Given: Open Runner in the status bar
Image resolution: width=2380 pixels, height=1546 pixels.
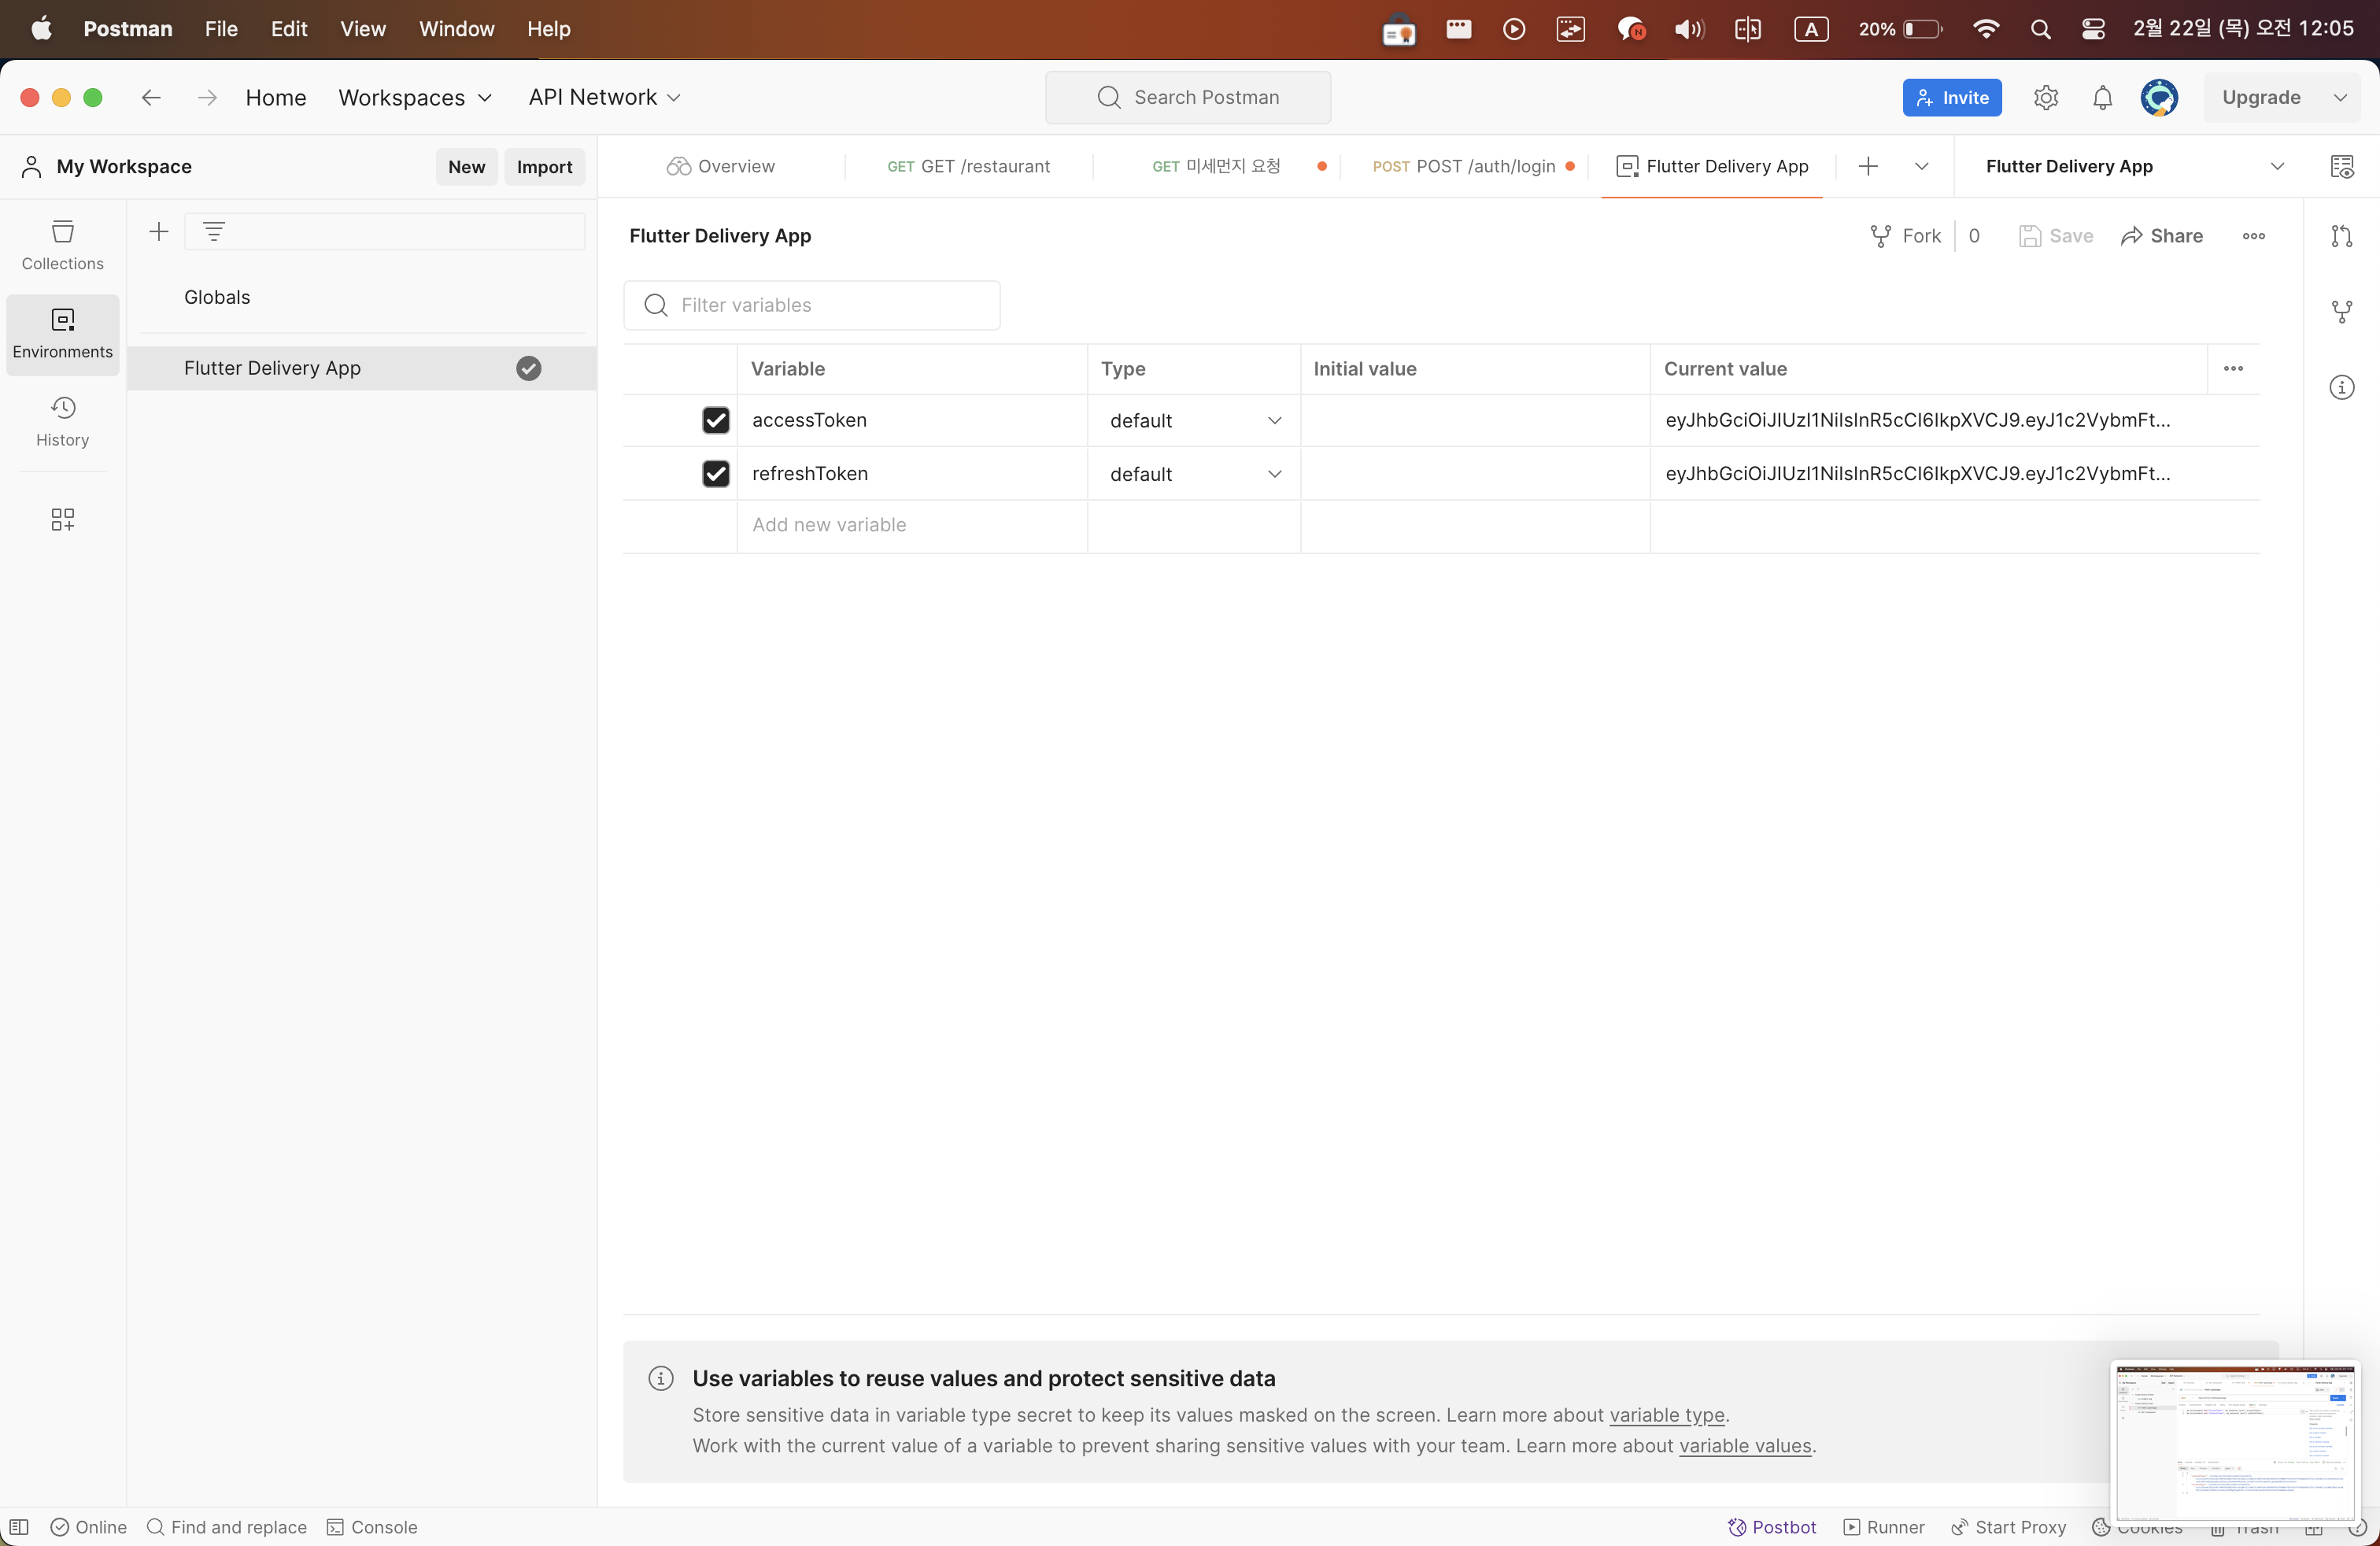Looking at the screenshot, I should pyautogui.click(x=1884, y=1526).
